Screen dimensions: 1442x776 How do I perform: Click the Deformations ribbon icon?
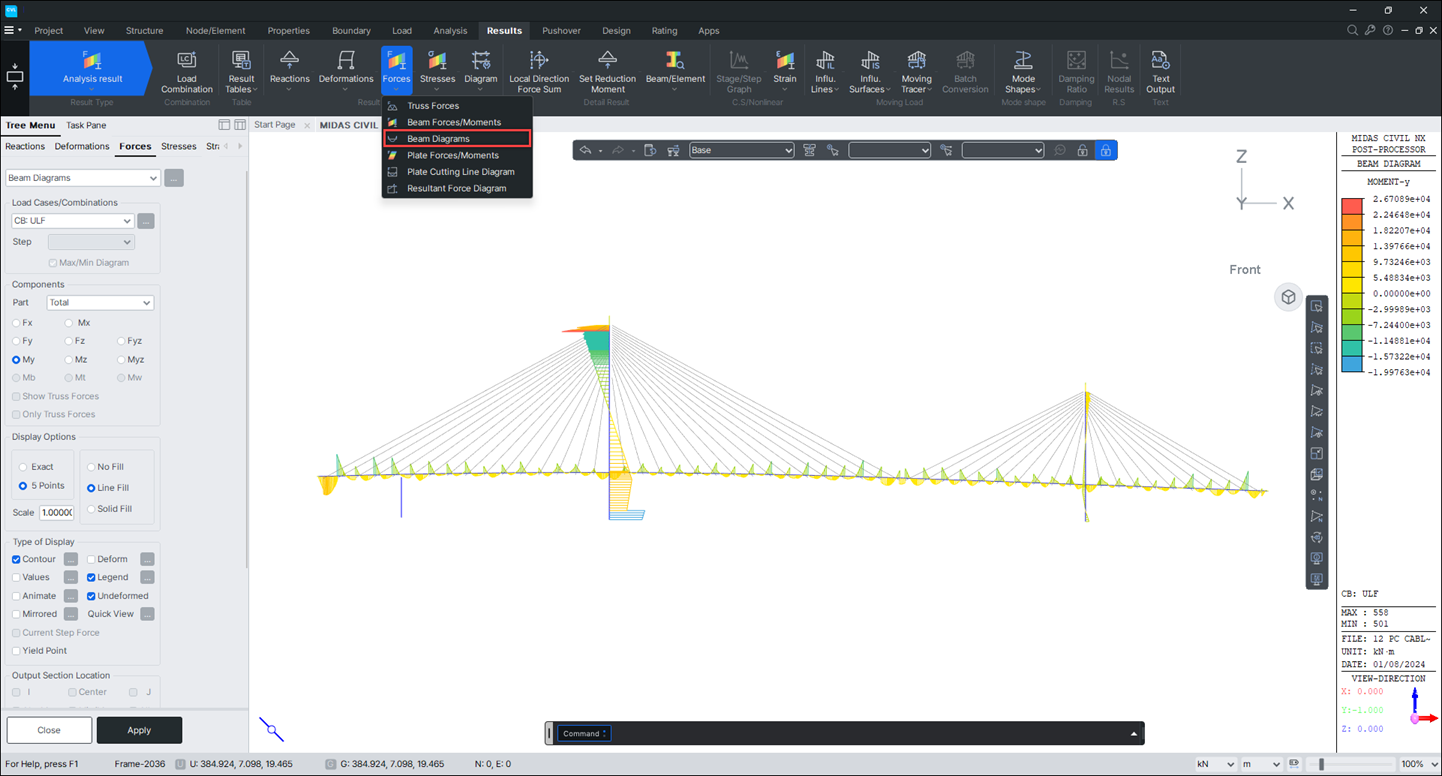346,70
